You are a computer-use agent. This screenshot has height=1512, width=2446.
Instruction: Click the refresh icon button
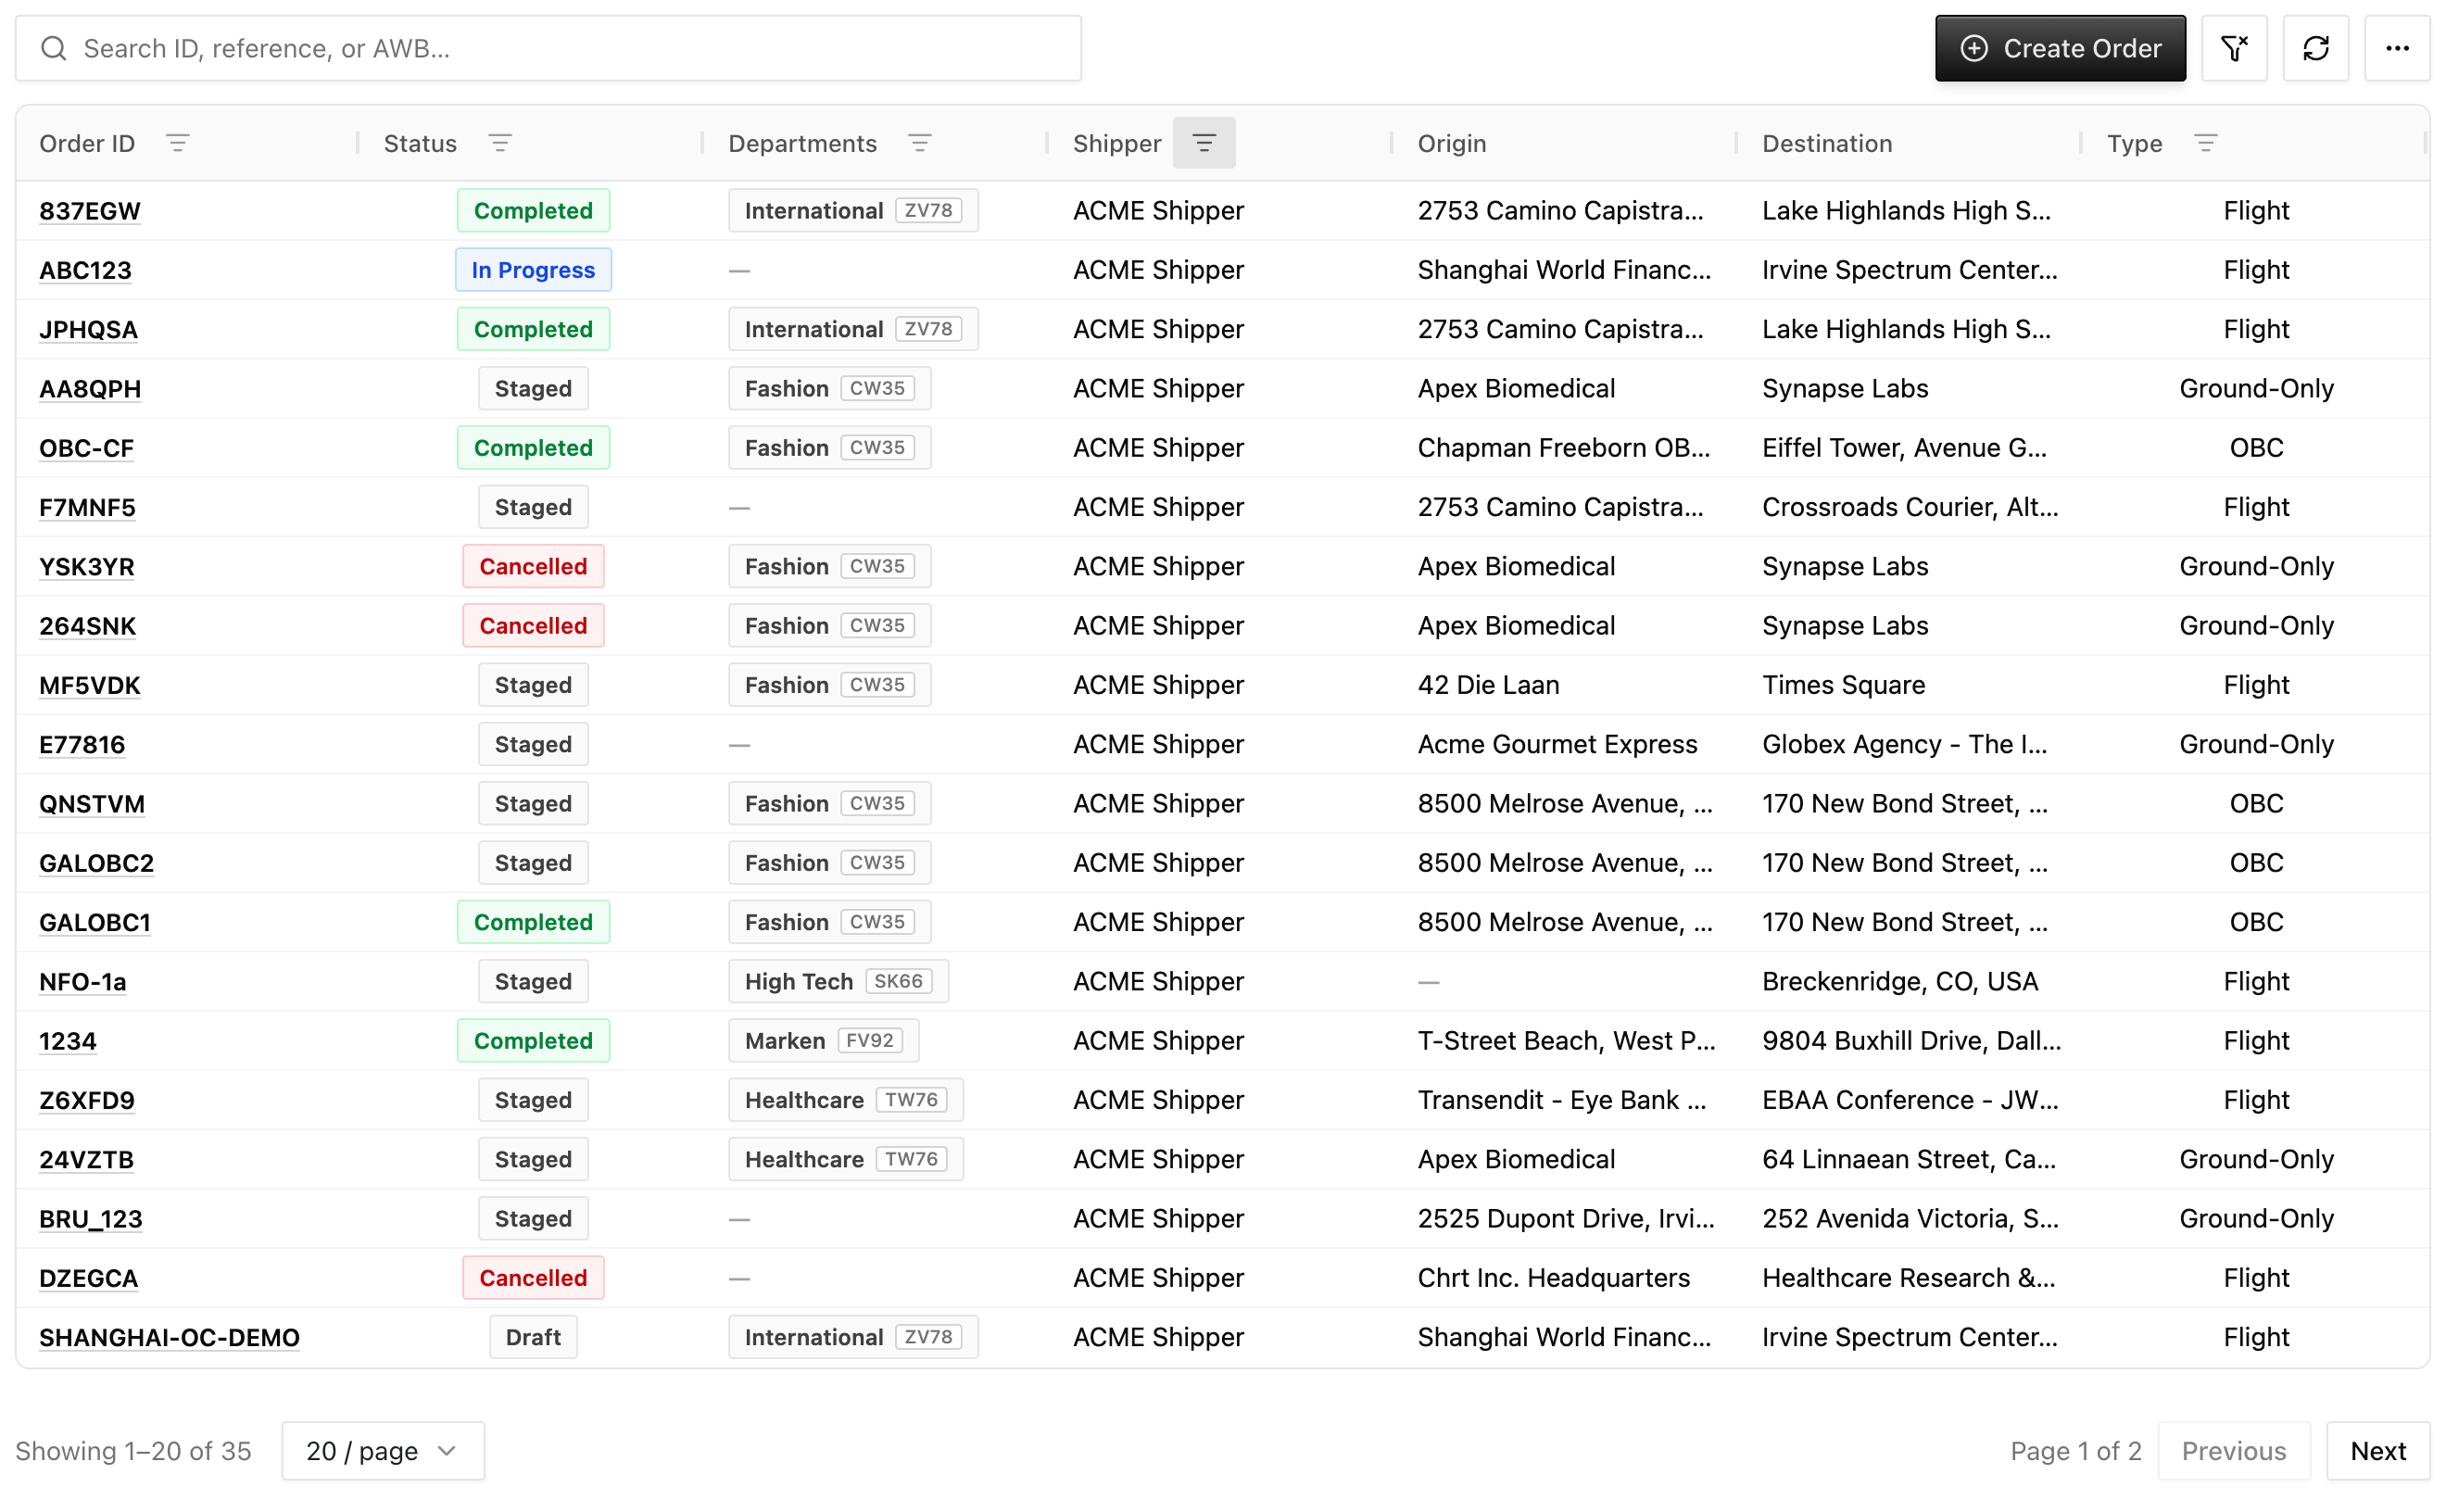click(2315, 48)
